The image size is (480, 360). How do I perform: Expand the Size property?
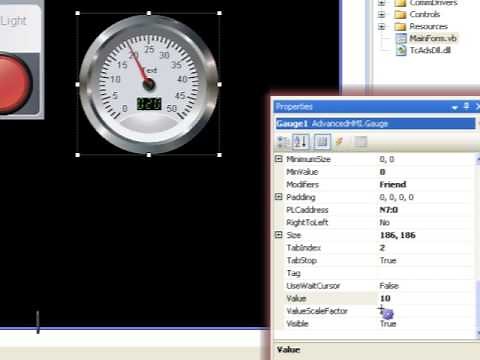coord(279,235)
